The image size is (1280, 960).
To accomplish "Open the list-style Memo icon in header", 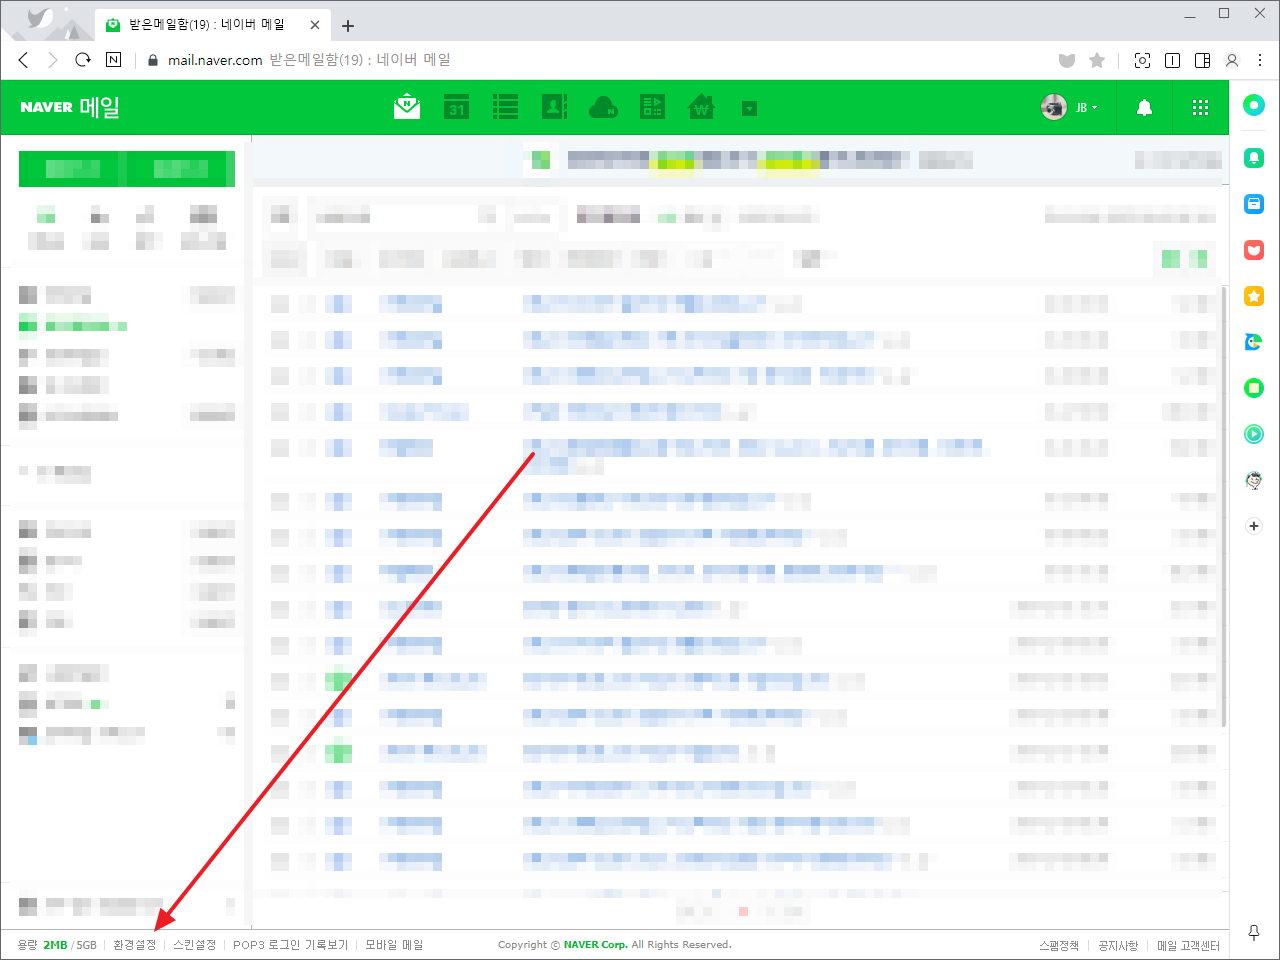I will (x=505, y=107).
